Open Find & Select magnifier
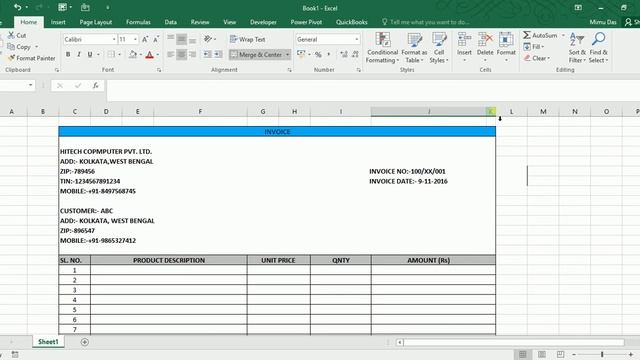The image size is (640, 360). point(598,48)
